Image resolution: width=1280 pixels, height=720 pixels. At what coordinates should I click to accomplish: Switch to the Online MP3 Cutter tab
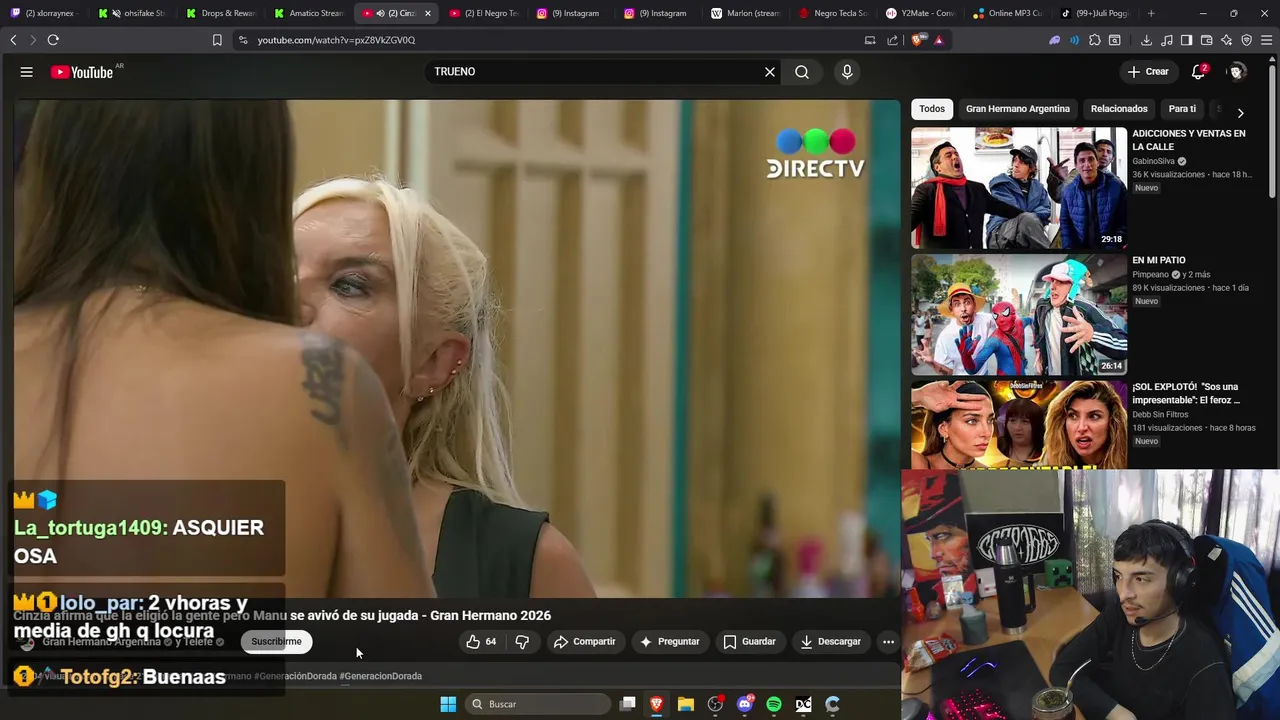tap(1010, 13)
